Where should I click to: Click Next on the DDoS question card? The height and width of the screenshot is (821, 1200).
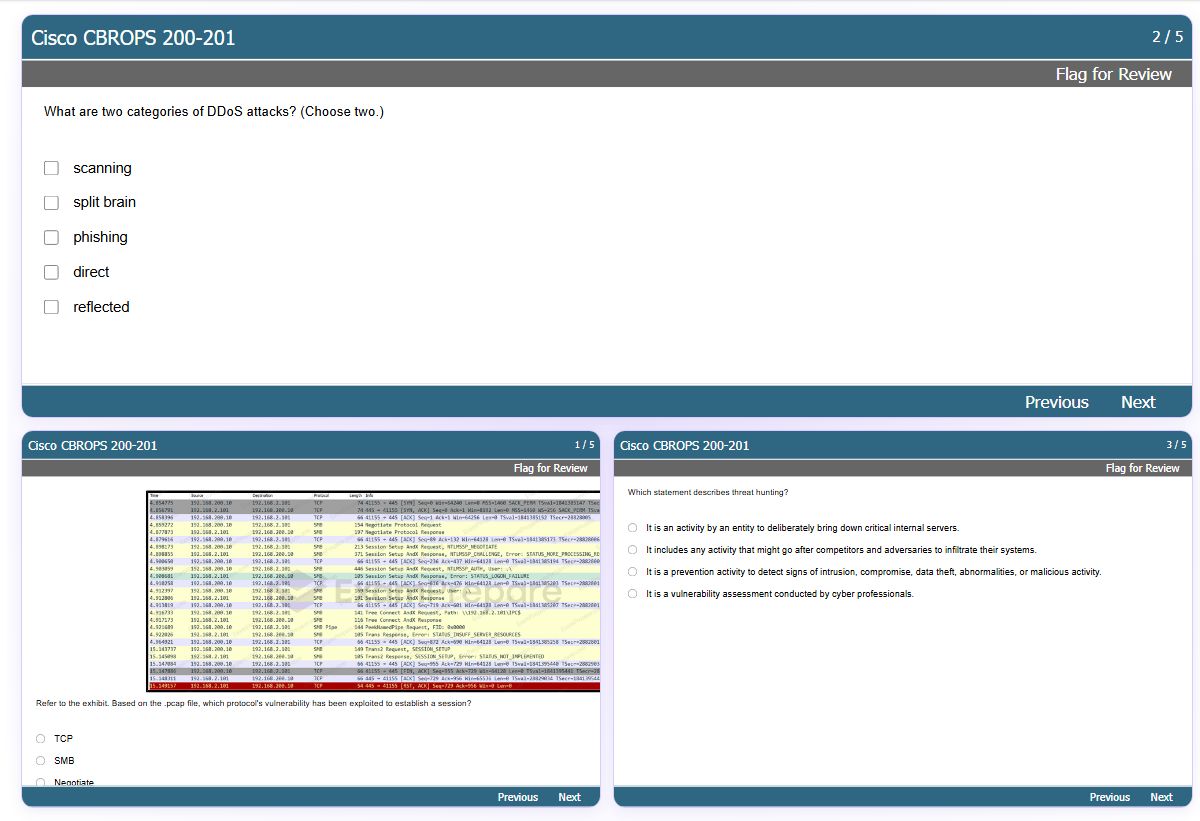(x=1138, y=402)
